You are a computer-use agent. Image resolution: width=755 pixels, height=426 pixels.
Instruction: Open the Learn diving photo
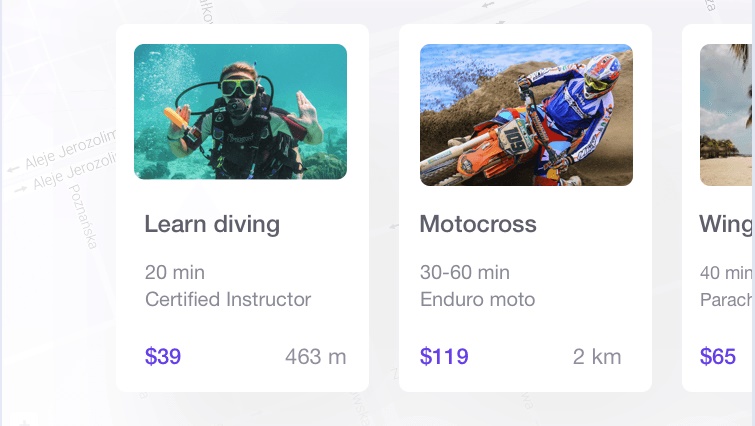tap(240, 112)
